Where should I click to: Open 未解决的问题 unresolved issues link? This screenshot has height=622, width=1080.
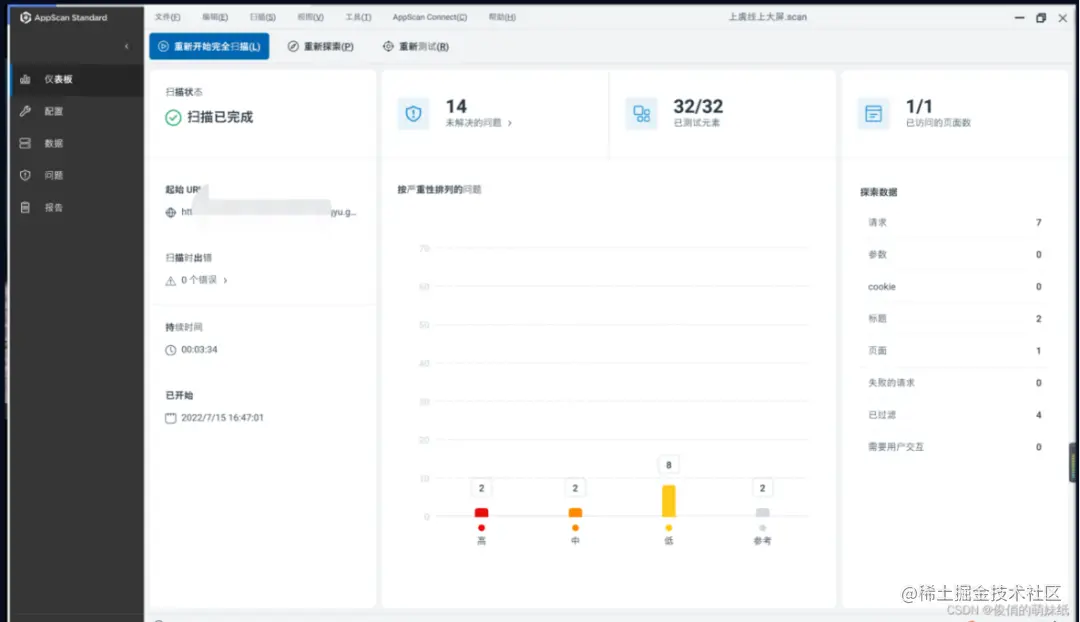(479, 123)
